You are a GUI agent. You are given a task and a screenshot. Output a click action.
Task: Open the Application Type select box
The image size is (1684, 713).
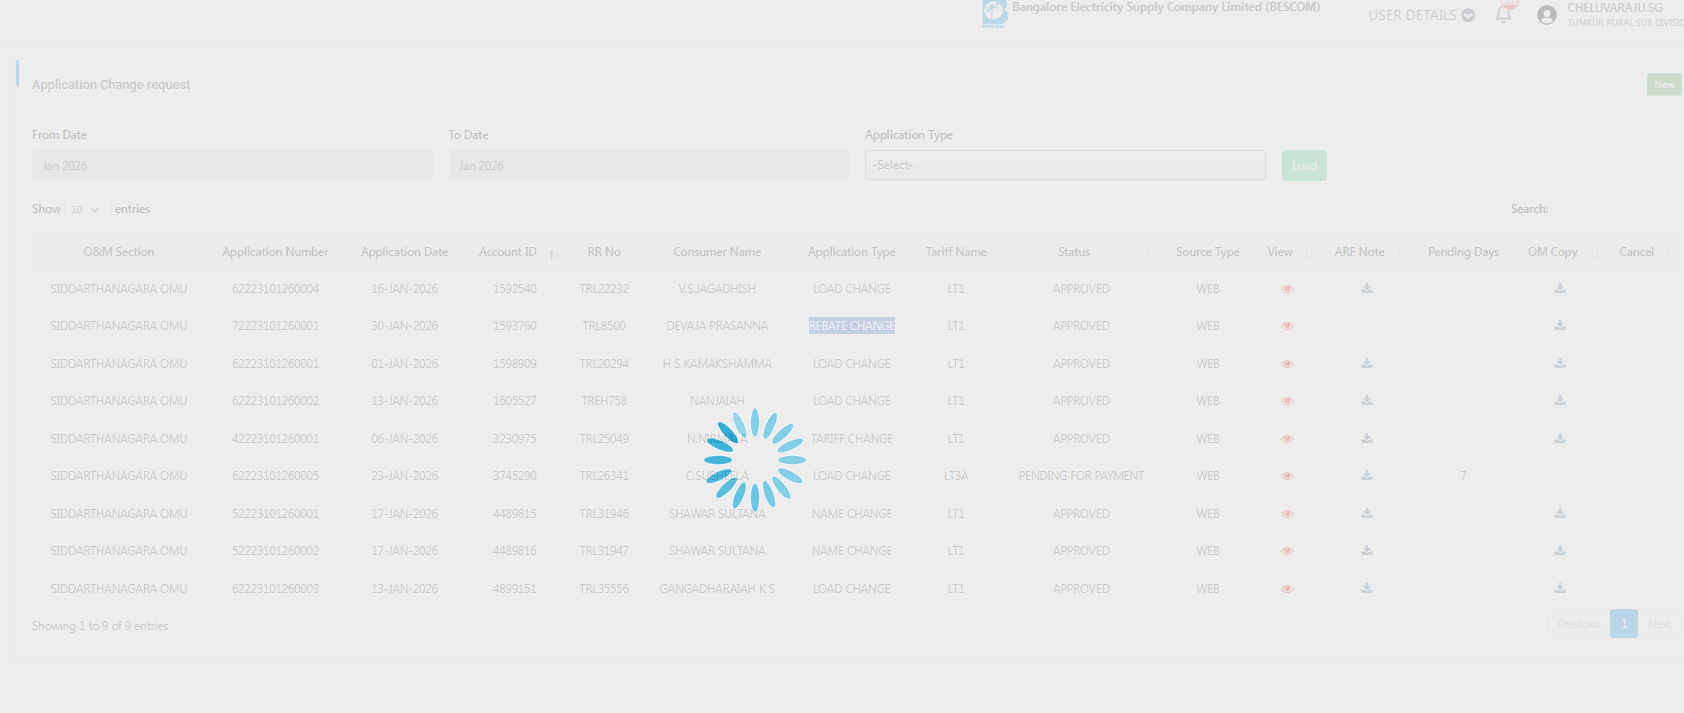pyautogui.click(x=1064, y=165)
